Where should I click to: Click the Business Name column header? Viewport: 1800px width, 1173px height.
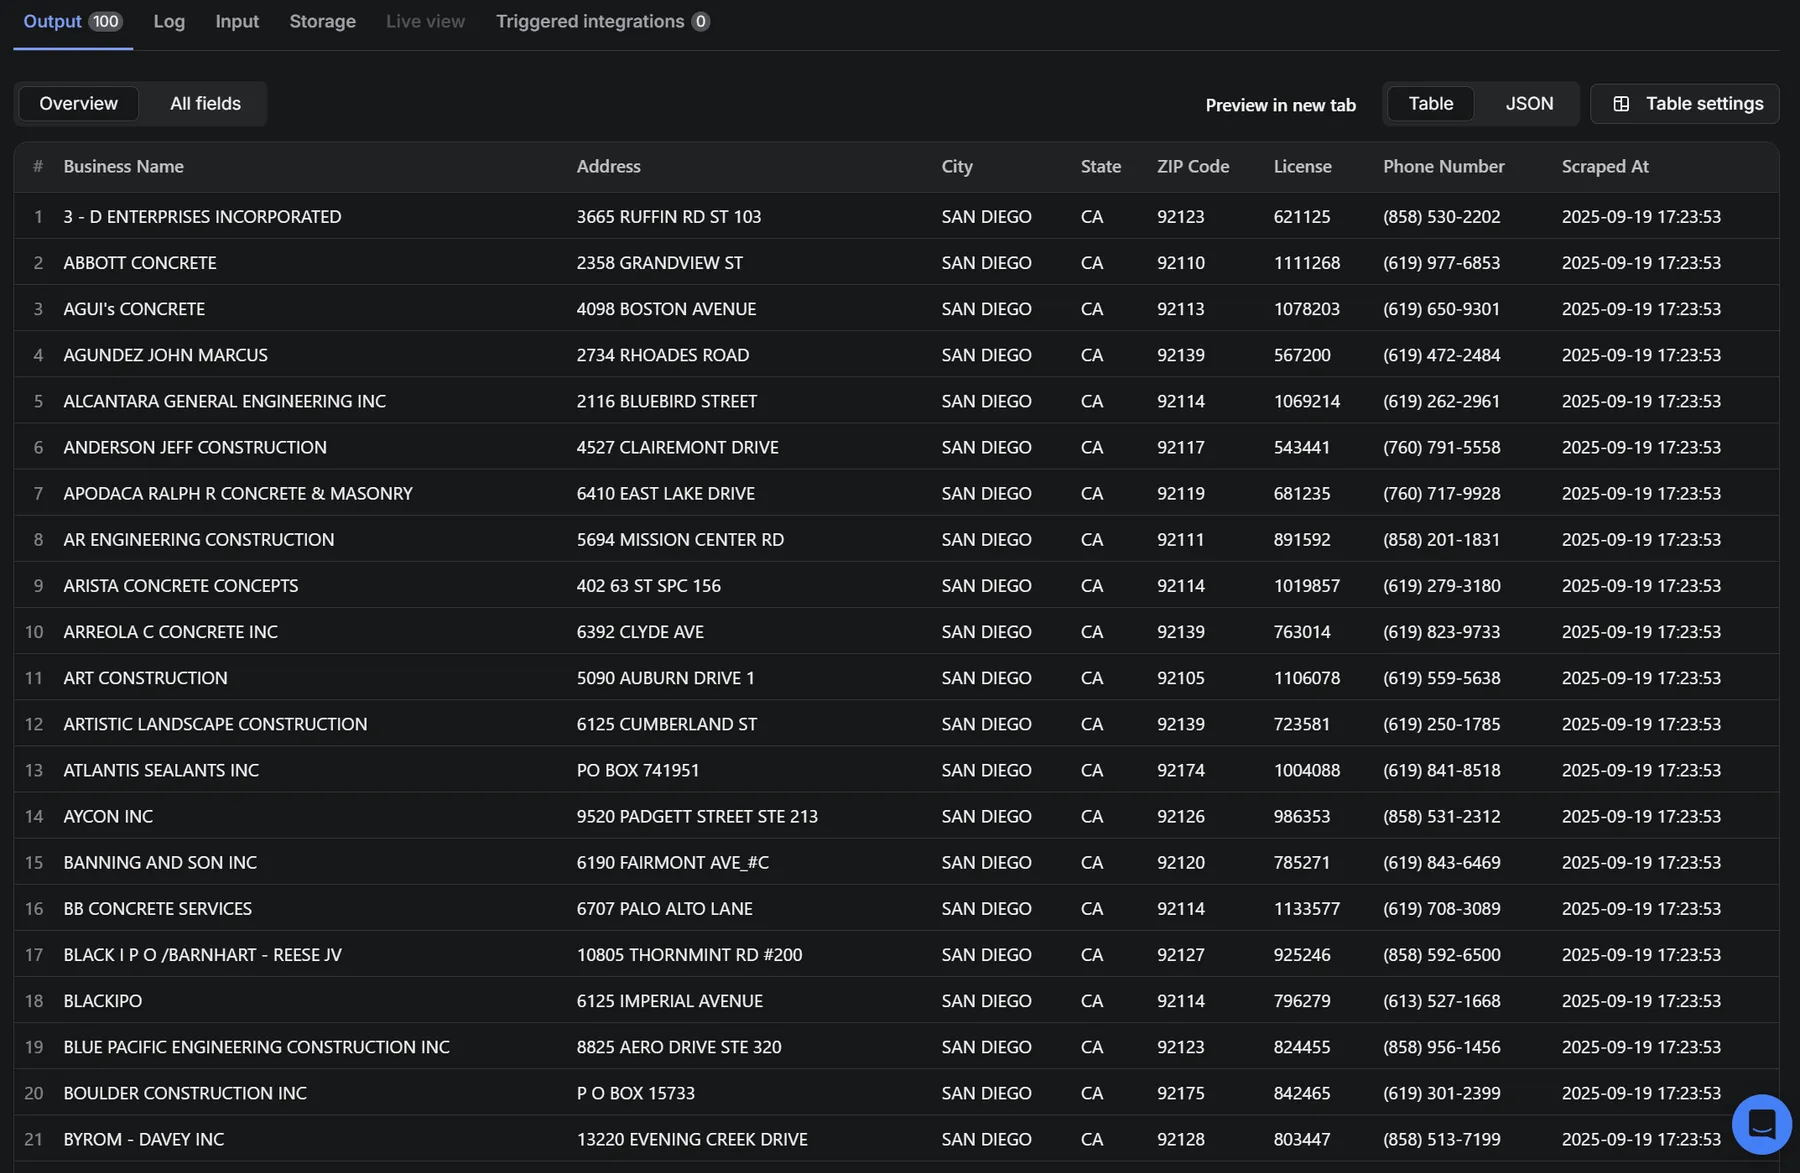click(x=123, y=167)
